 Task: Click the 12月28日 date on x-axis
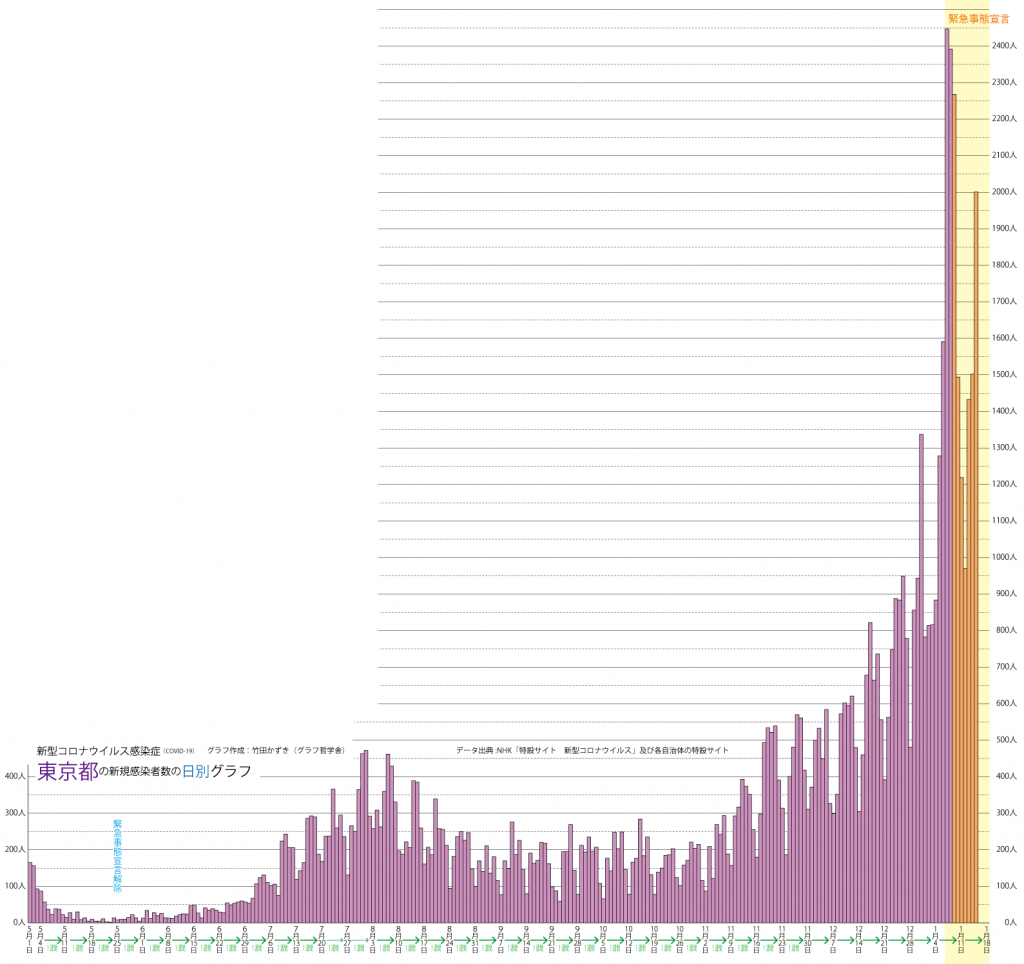[910, 942]
